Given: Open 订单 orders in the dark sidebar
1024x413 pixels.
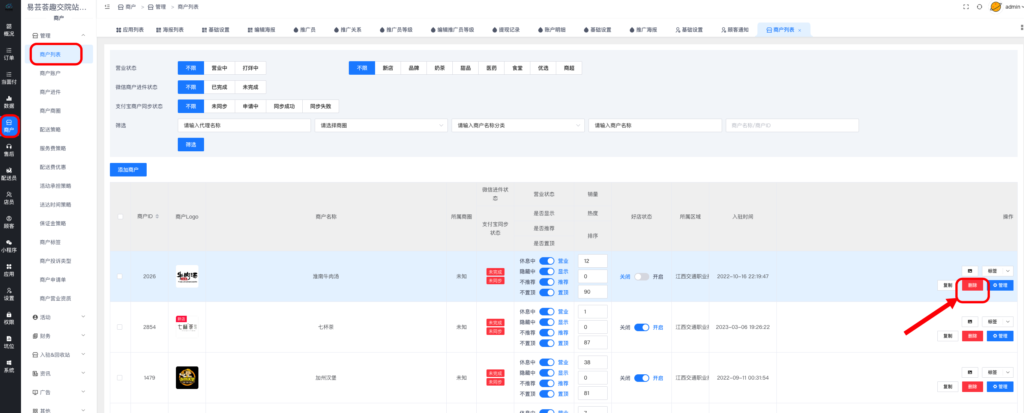Looking at the screenshot, I should [x=9, y=53].
